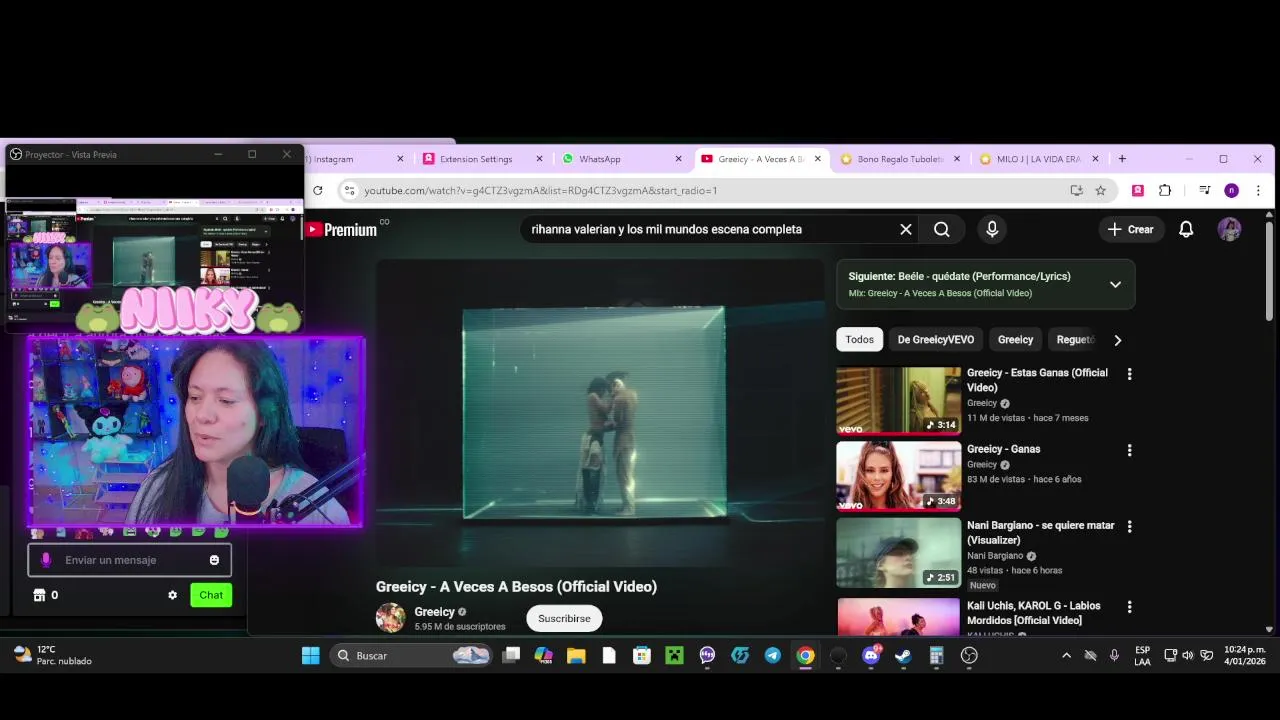The height and width of the screenshot is (720, 1280).
Task: Select the Greeicy filter chip
Action: [x=1015, y=340]
